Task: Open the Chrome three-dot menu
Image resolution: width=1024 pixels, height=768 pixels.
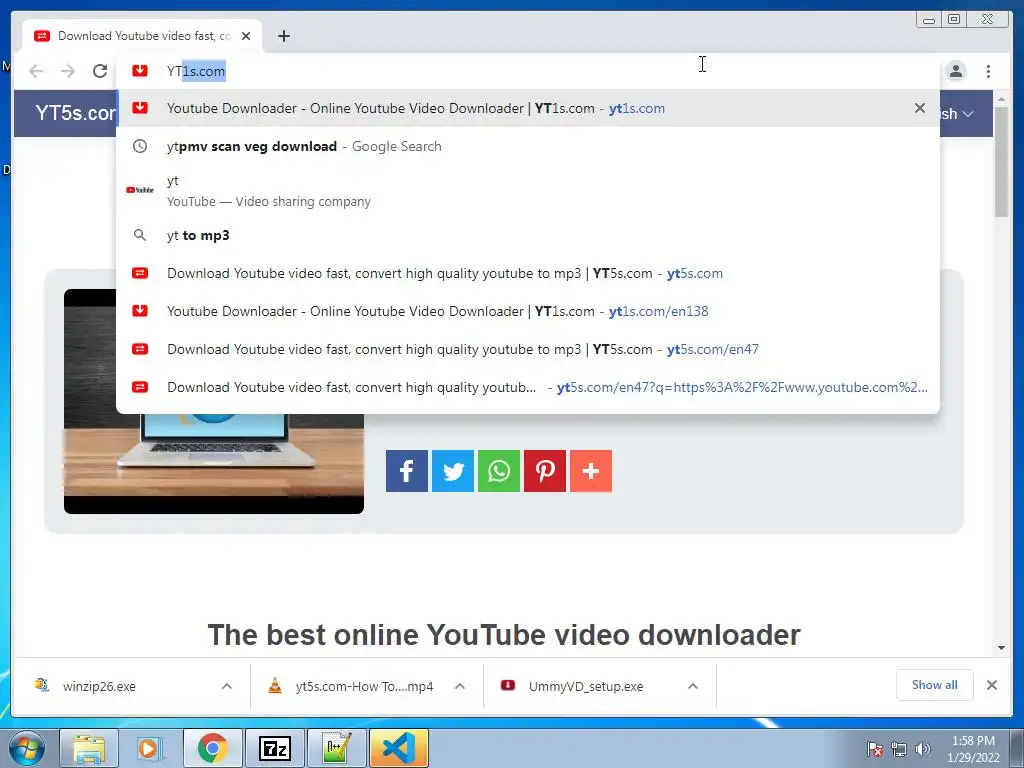Action: tap(988, 71)
